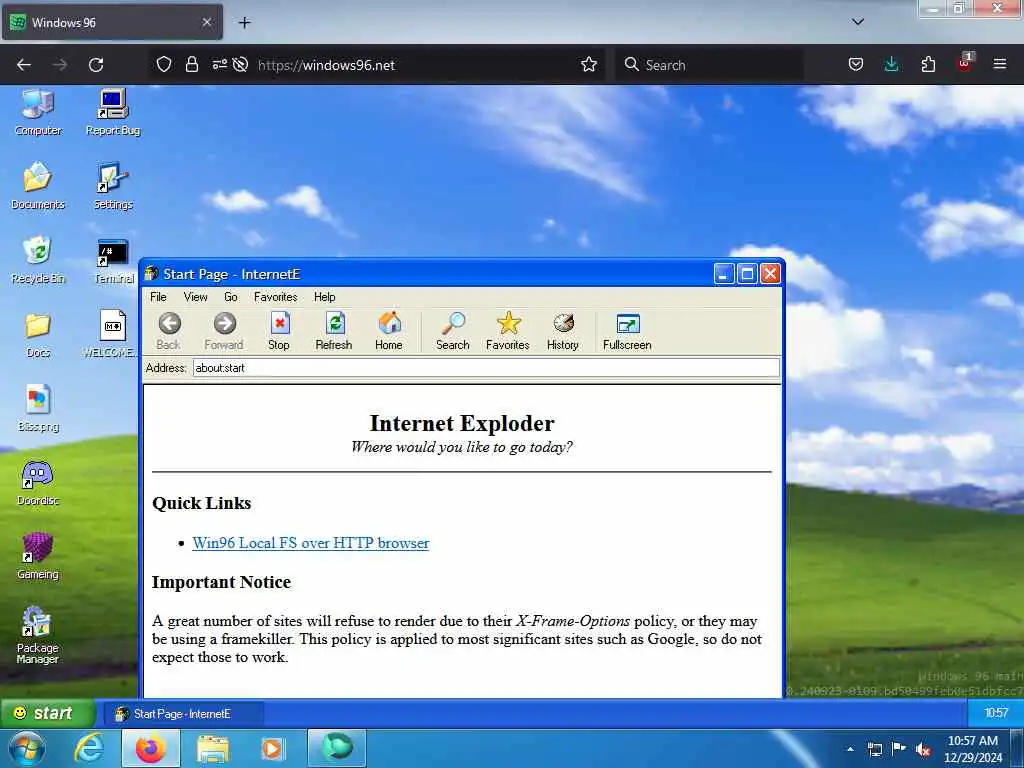Image resolution: width=1024 pixels, height=768 pixels.
Task: Open the Package Manager desktop shortcut
Action: pos(38,635)
